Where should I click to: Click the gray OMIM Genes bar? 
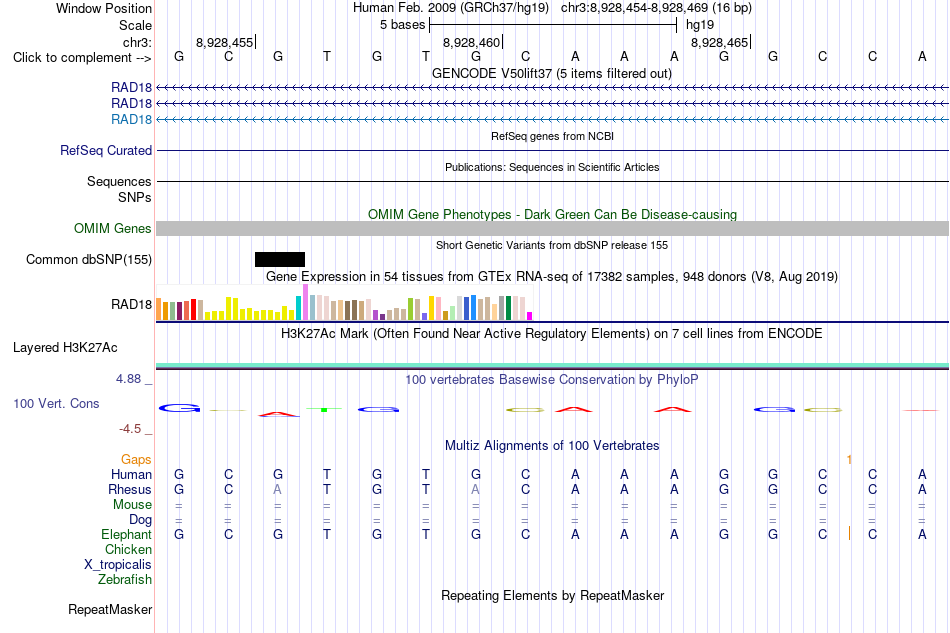tap(552, 228)
